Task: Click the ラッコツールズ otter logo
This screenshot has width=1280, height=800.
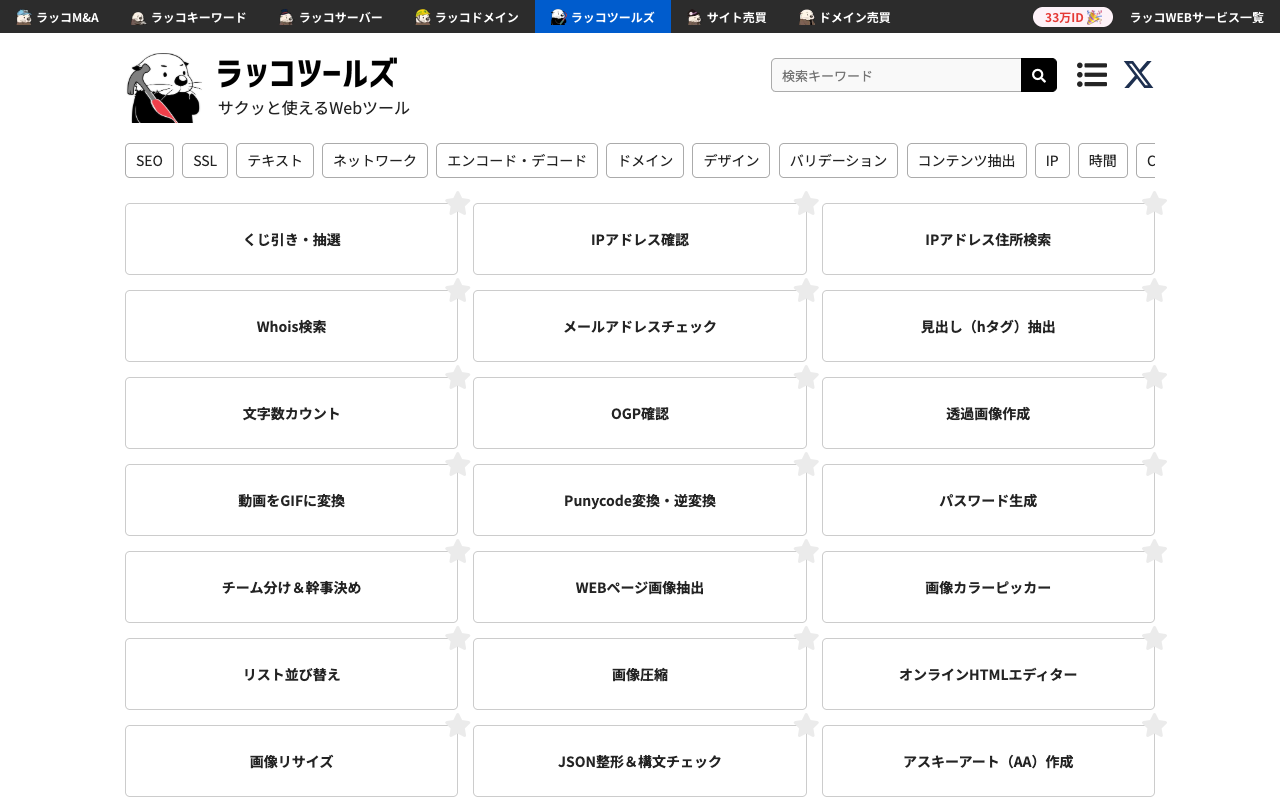Action: [163, 86]
